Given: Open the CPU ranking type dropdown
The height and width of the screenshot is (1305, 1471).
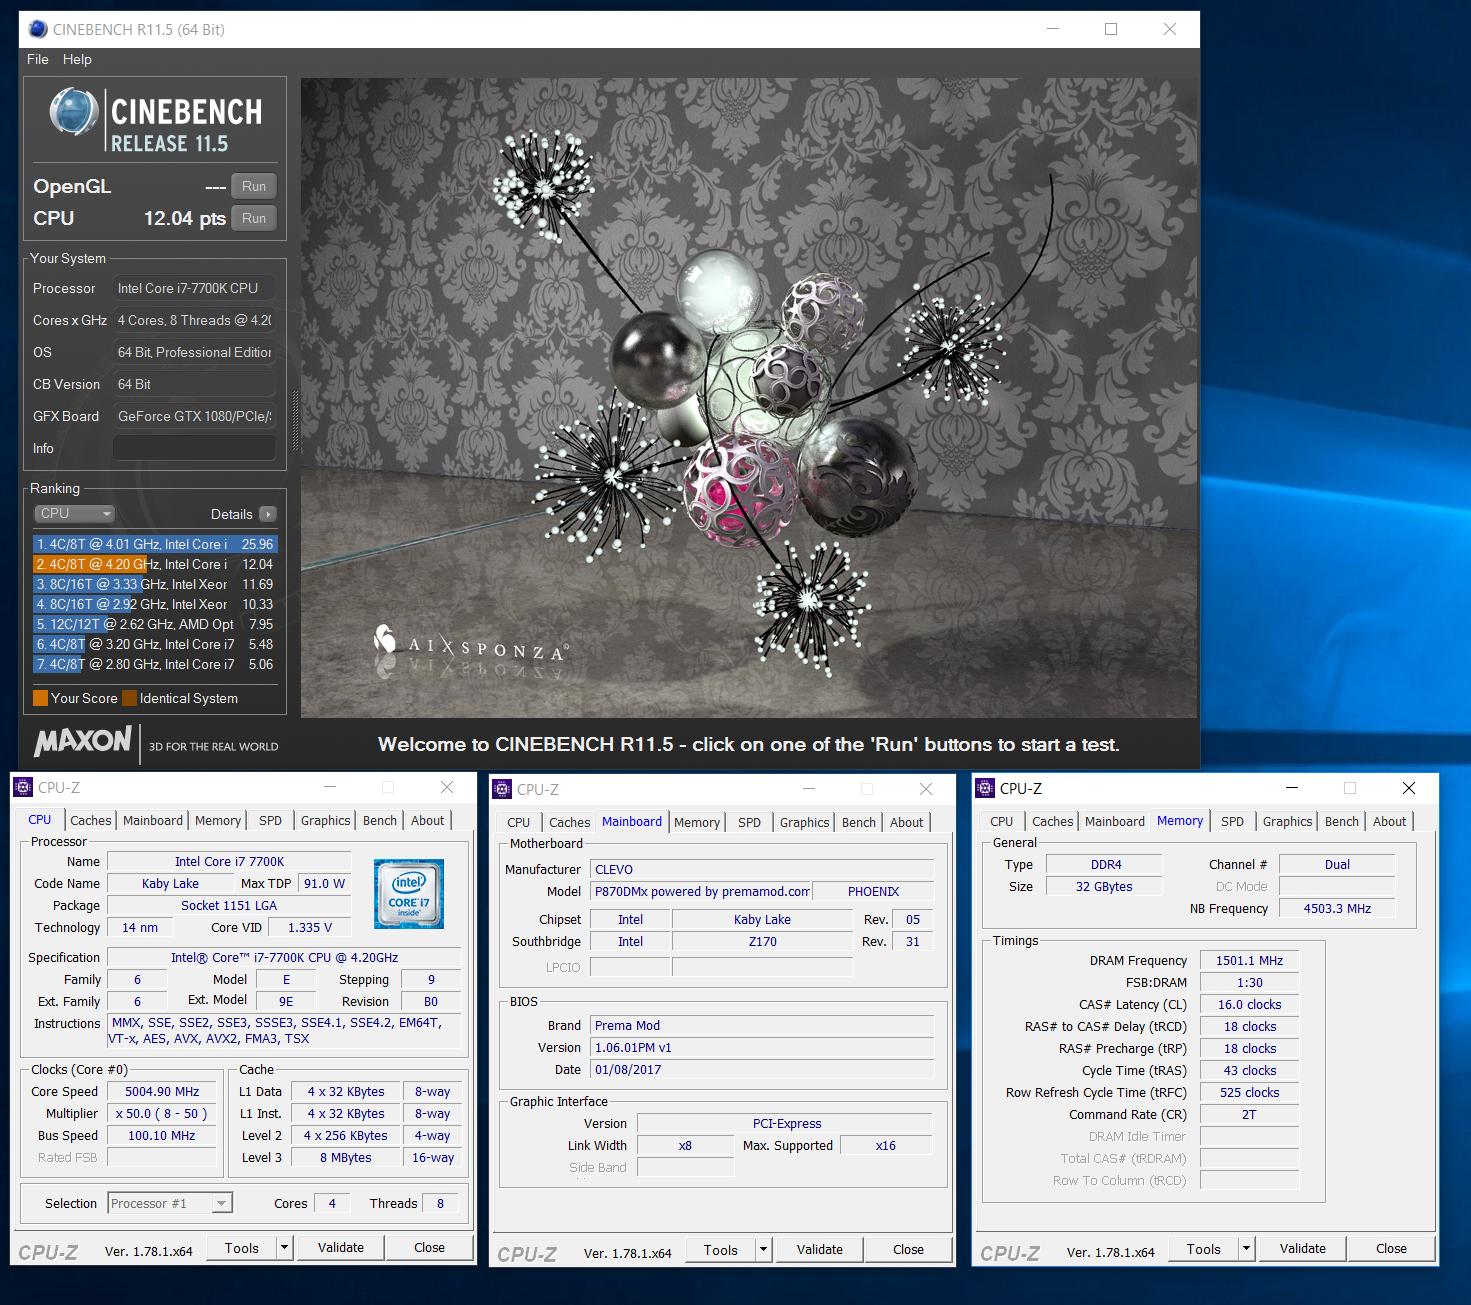Looking at the screenshot, I should click(75, 513).
